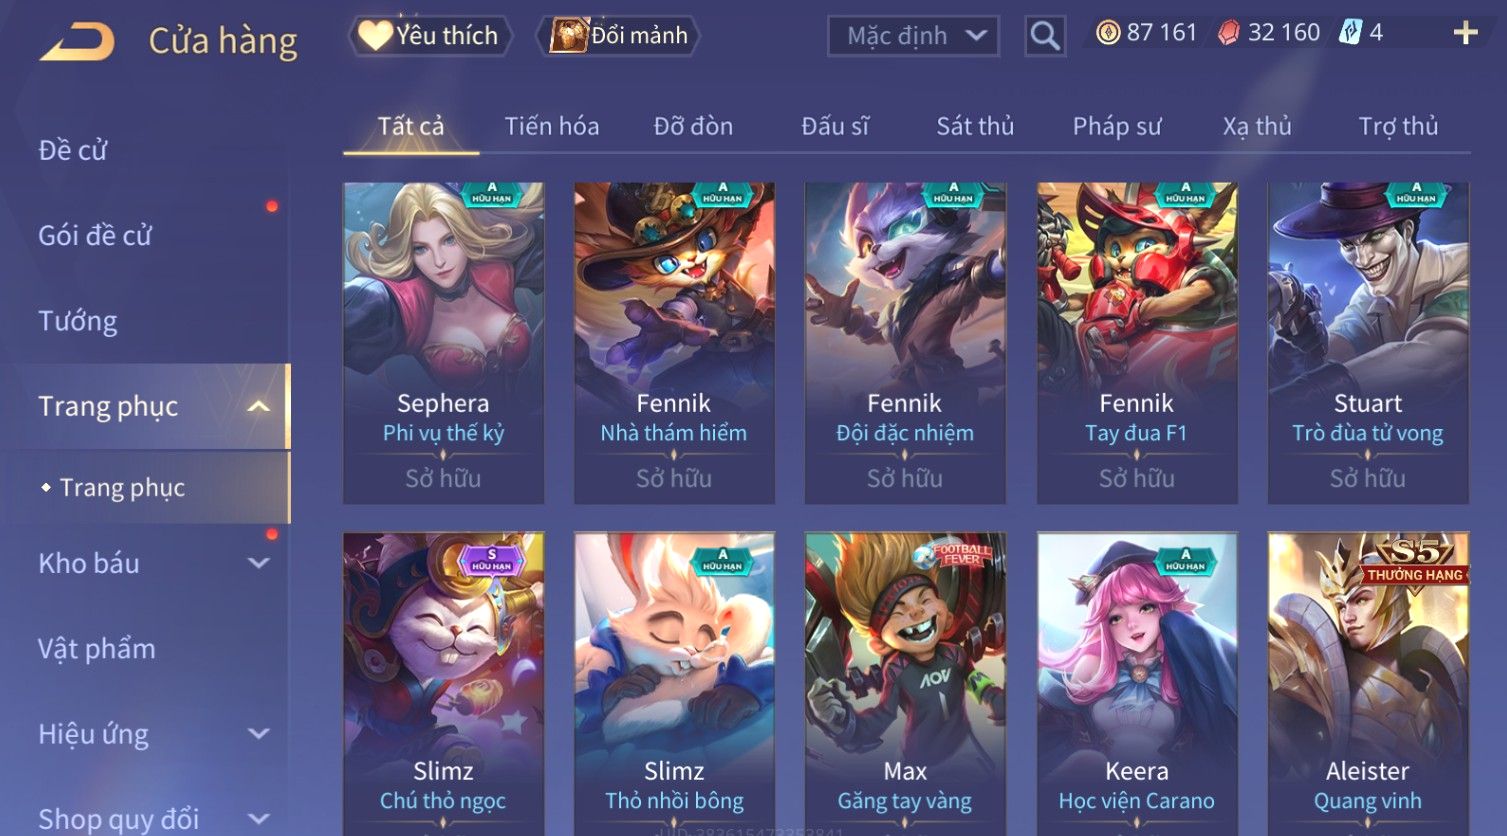1507x836 pixels.
Task: Switch to the Sát thủ tab
Action: pyautogui.click(x=974, y=126)
